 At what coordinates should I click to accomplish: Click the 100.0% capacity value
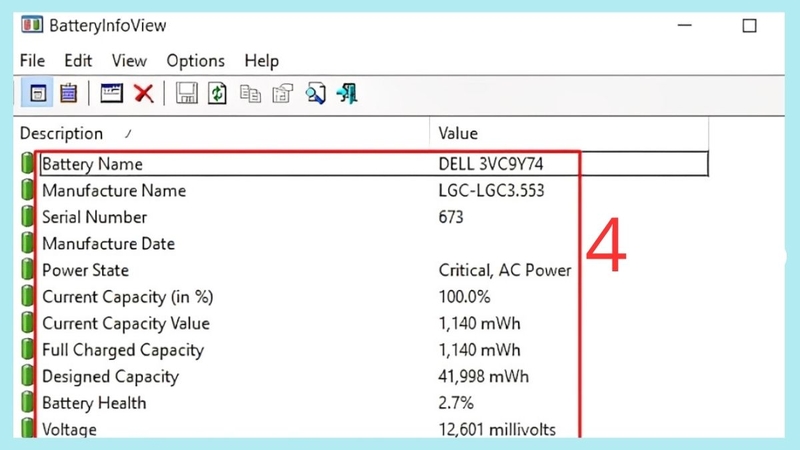point(464,296)
